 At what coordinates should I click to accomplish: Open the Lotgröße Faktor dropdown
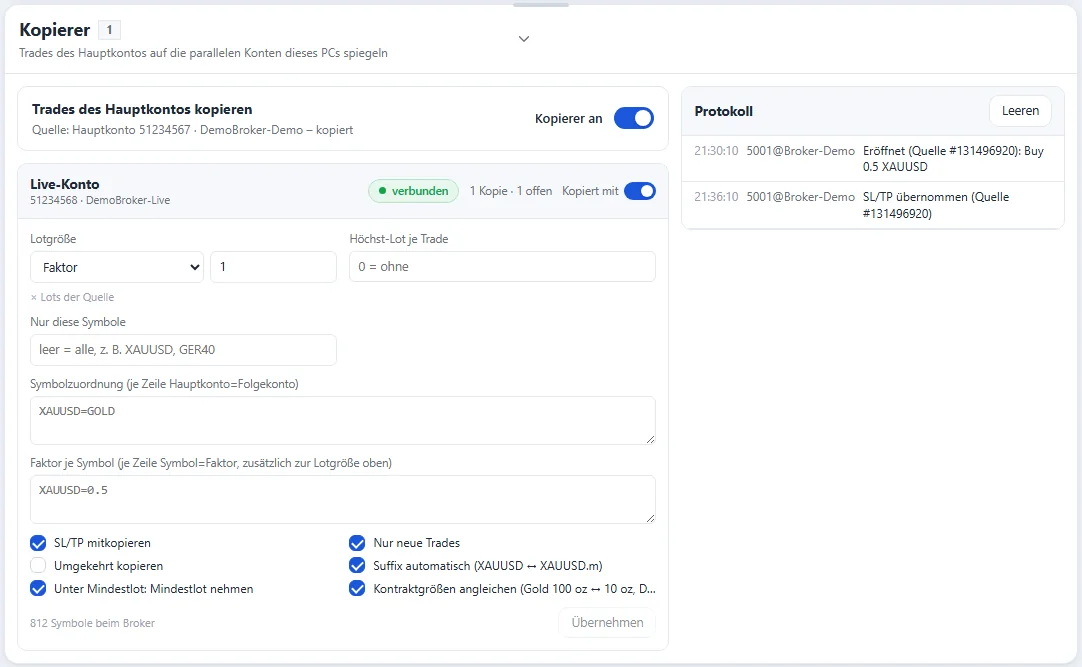117,267
